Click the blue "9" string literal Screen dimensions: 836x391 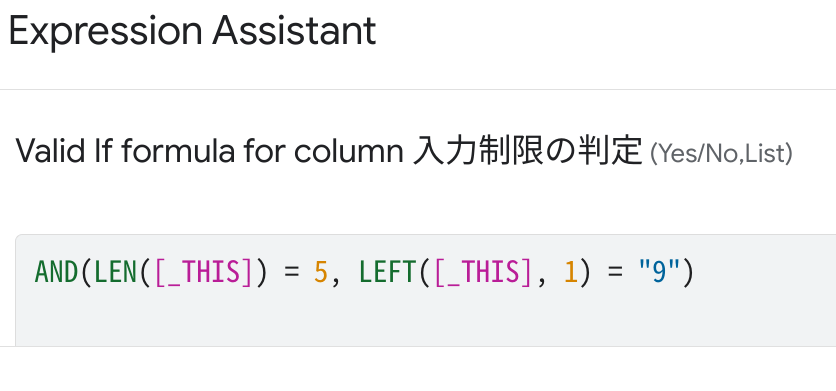660,271
